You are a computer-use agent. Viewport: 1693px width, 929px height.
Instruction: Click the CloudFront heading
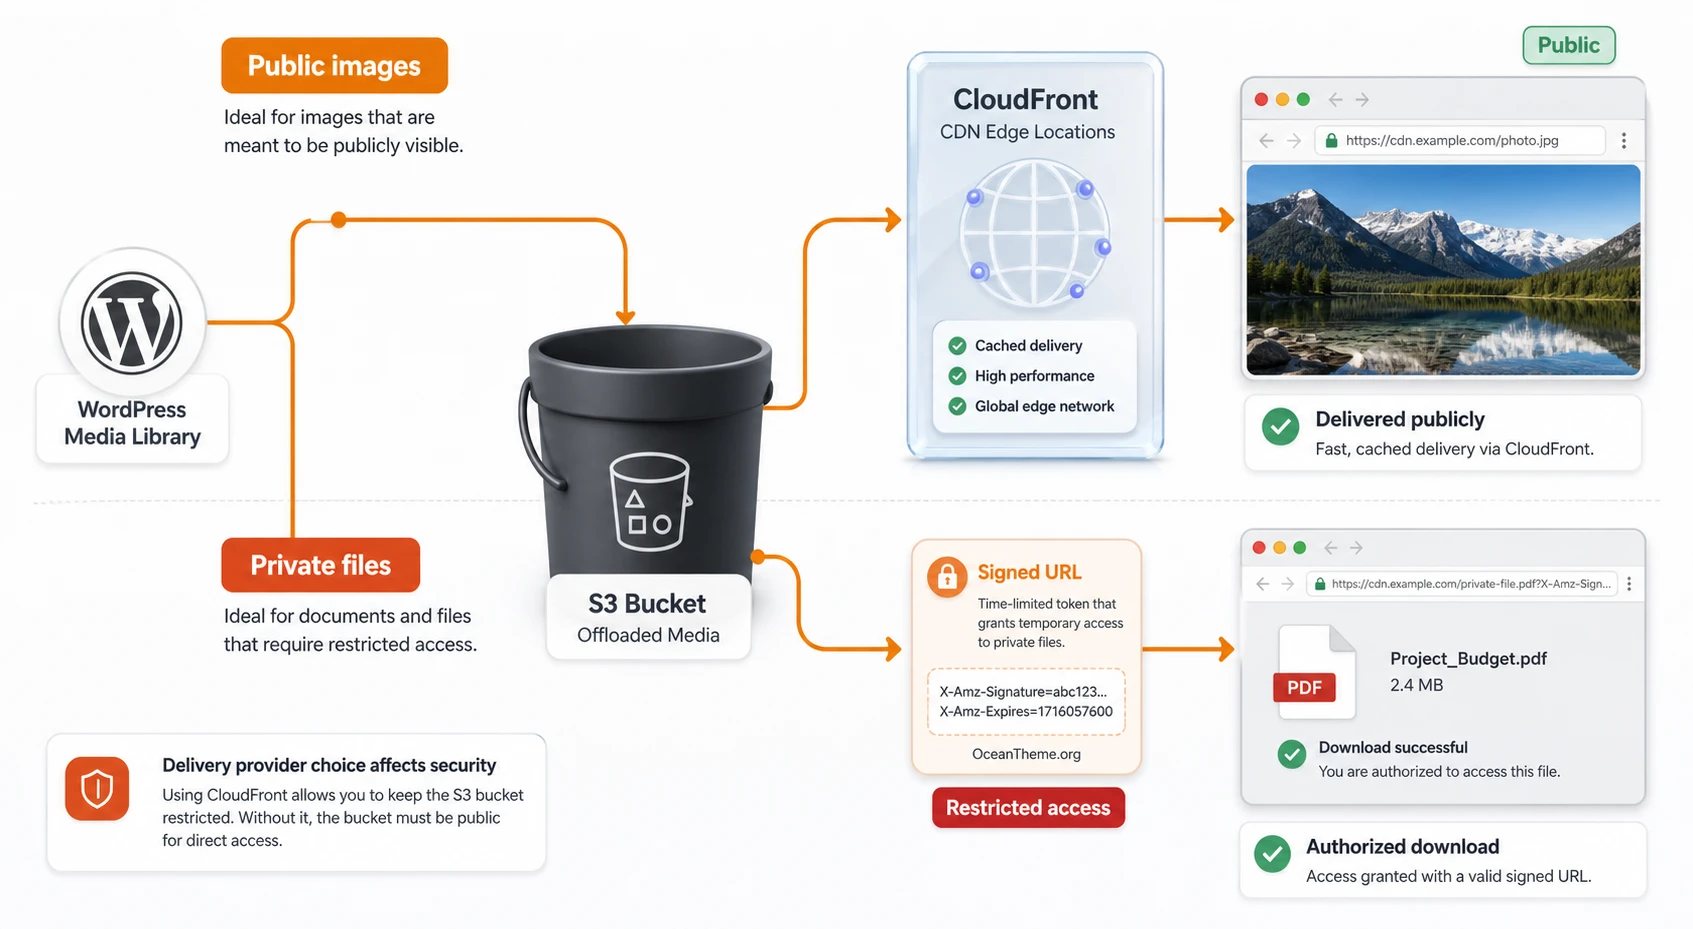click(1025, 99)
